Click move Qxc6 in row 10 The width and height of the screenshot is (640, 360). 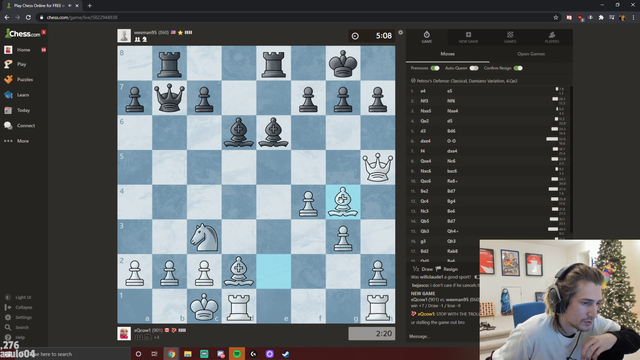tap(426, 181)
